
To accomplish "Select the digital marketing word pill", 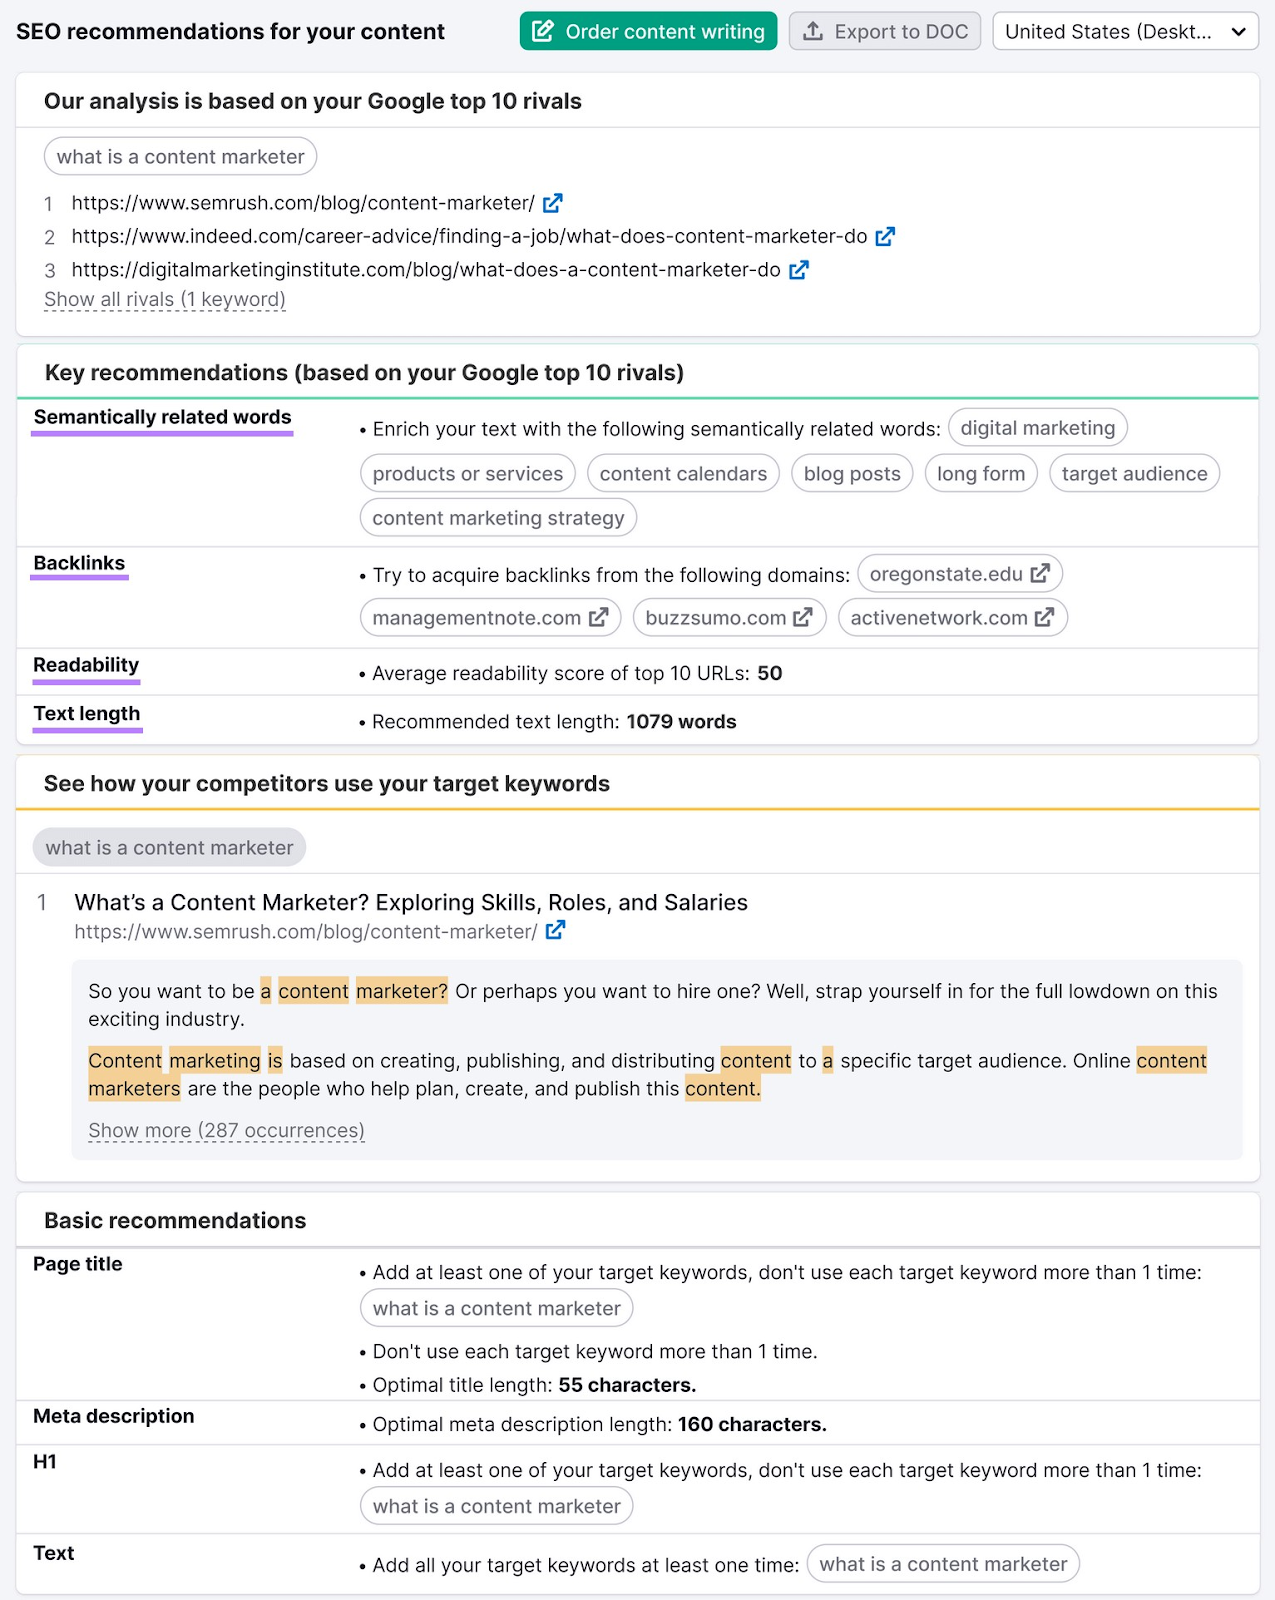I will tap(1037, 428).
